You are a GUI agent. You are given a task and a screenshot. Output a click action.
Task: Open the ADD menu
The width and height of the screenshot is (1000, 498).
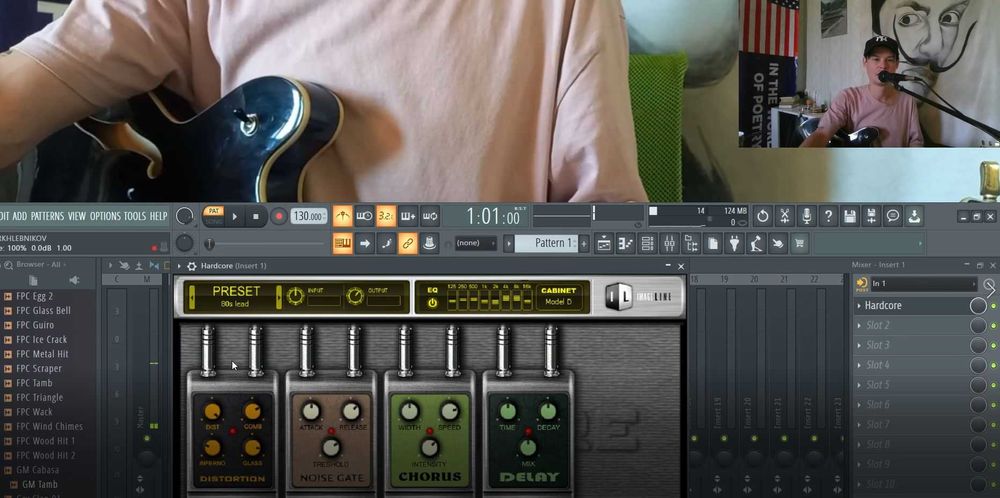[x=20, y=216]
